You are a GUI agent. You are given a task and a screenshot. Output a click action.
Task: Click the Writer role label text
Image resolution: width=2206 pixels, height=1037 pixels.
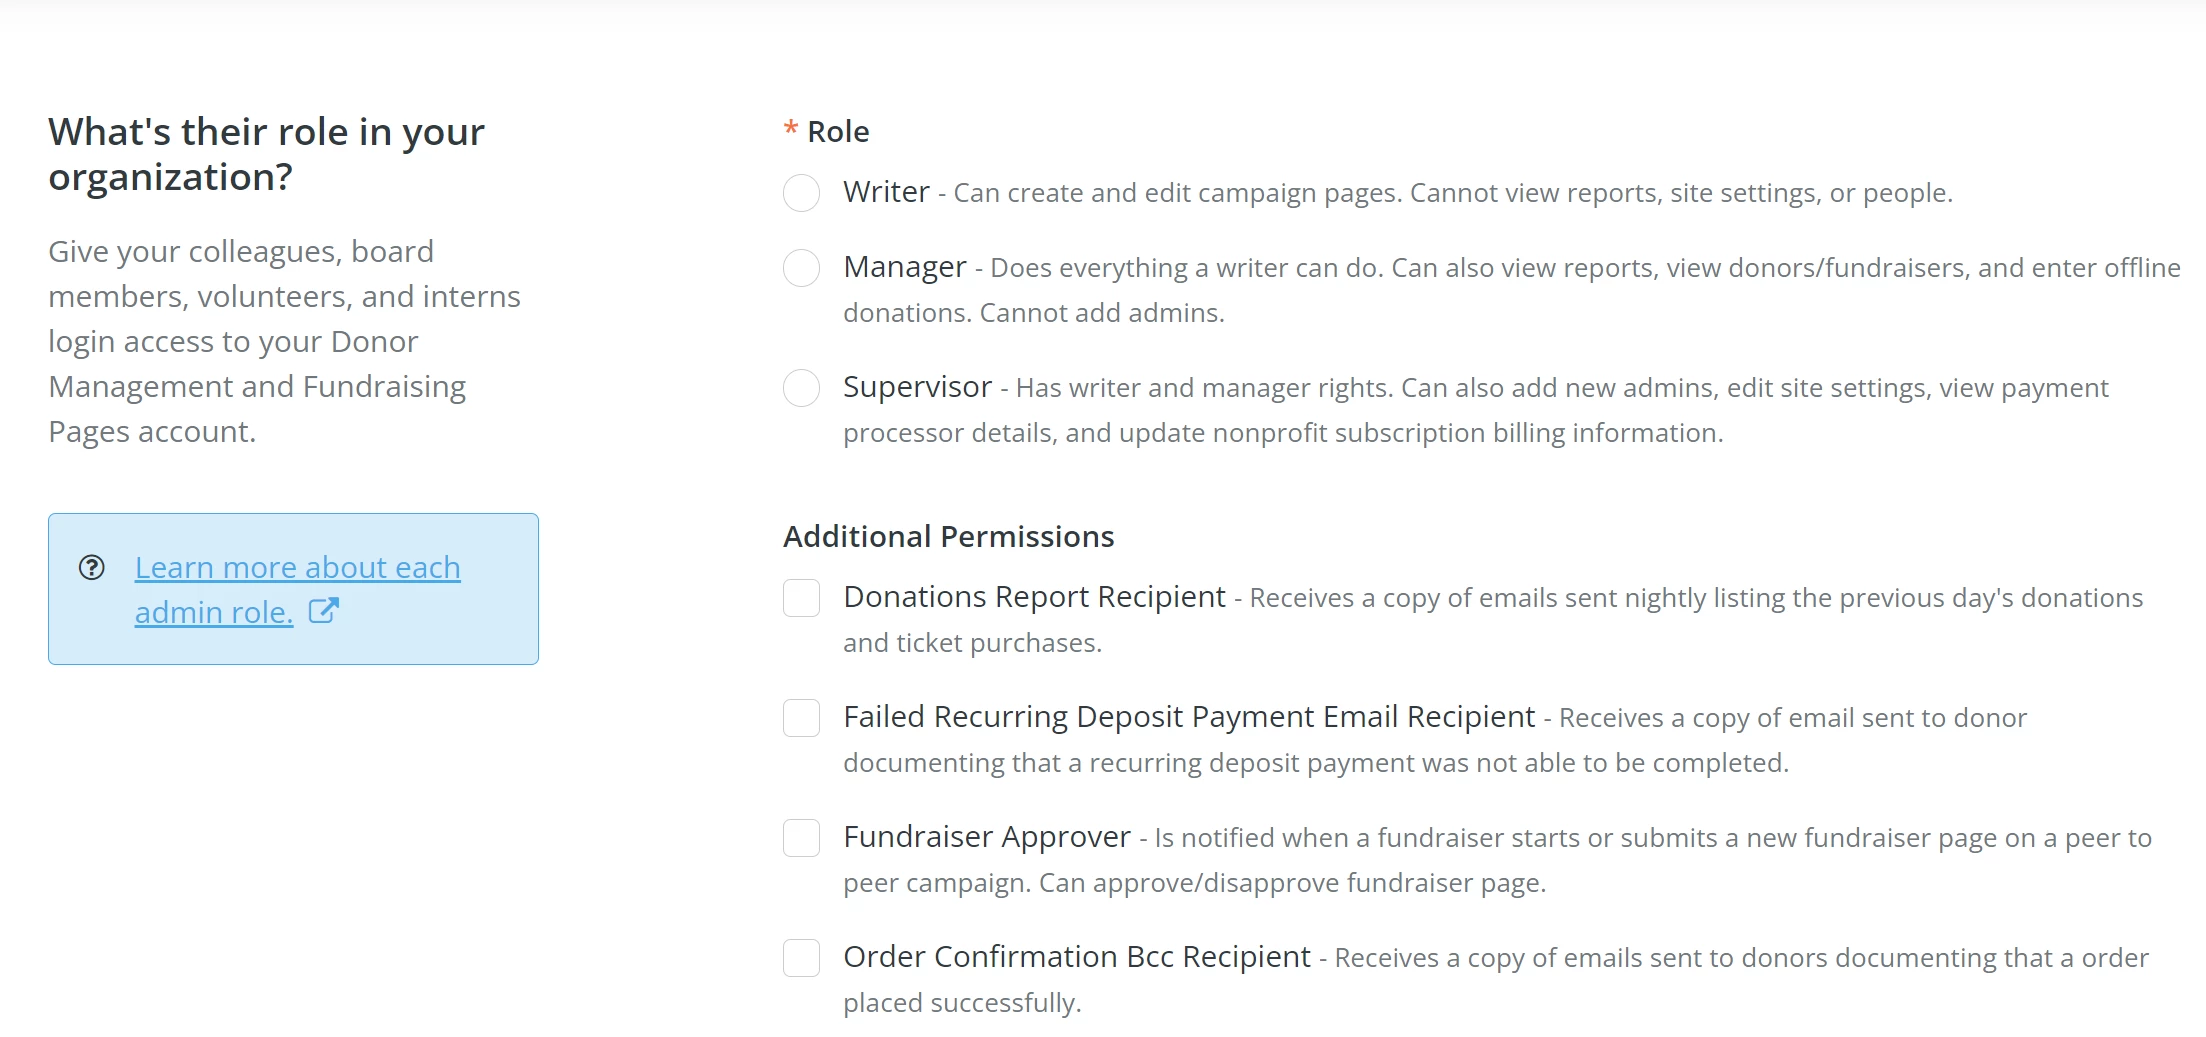[x=886, y=192]
